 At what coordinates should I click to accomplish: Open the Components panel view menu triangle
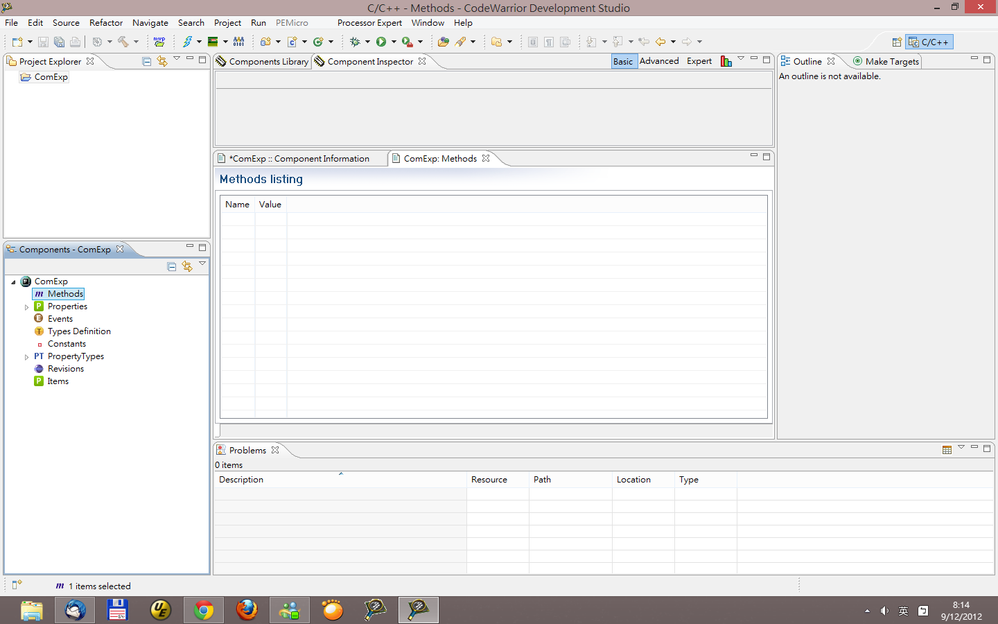click(x=202, y=263)
